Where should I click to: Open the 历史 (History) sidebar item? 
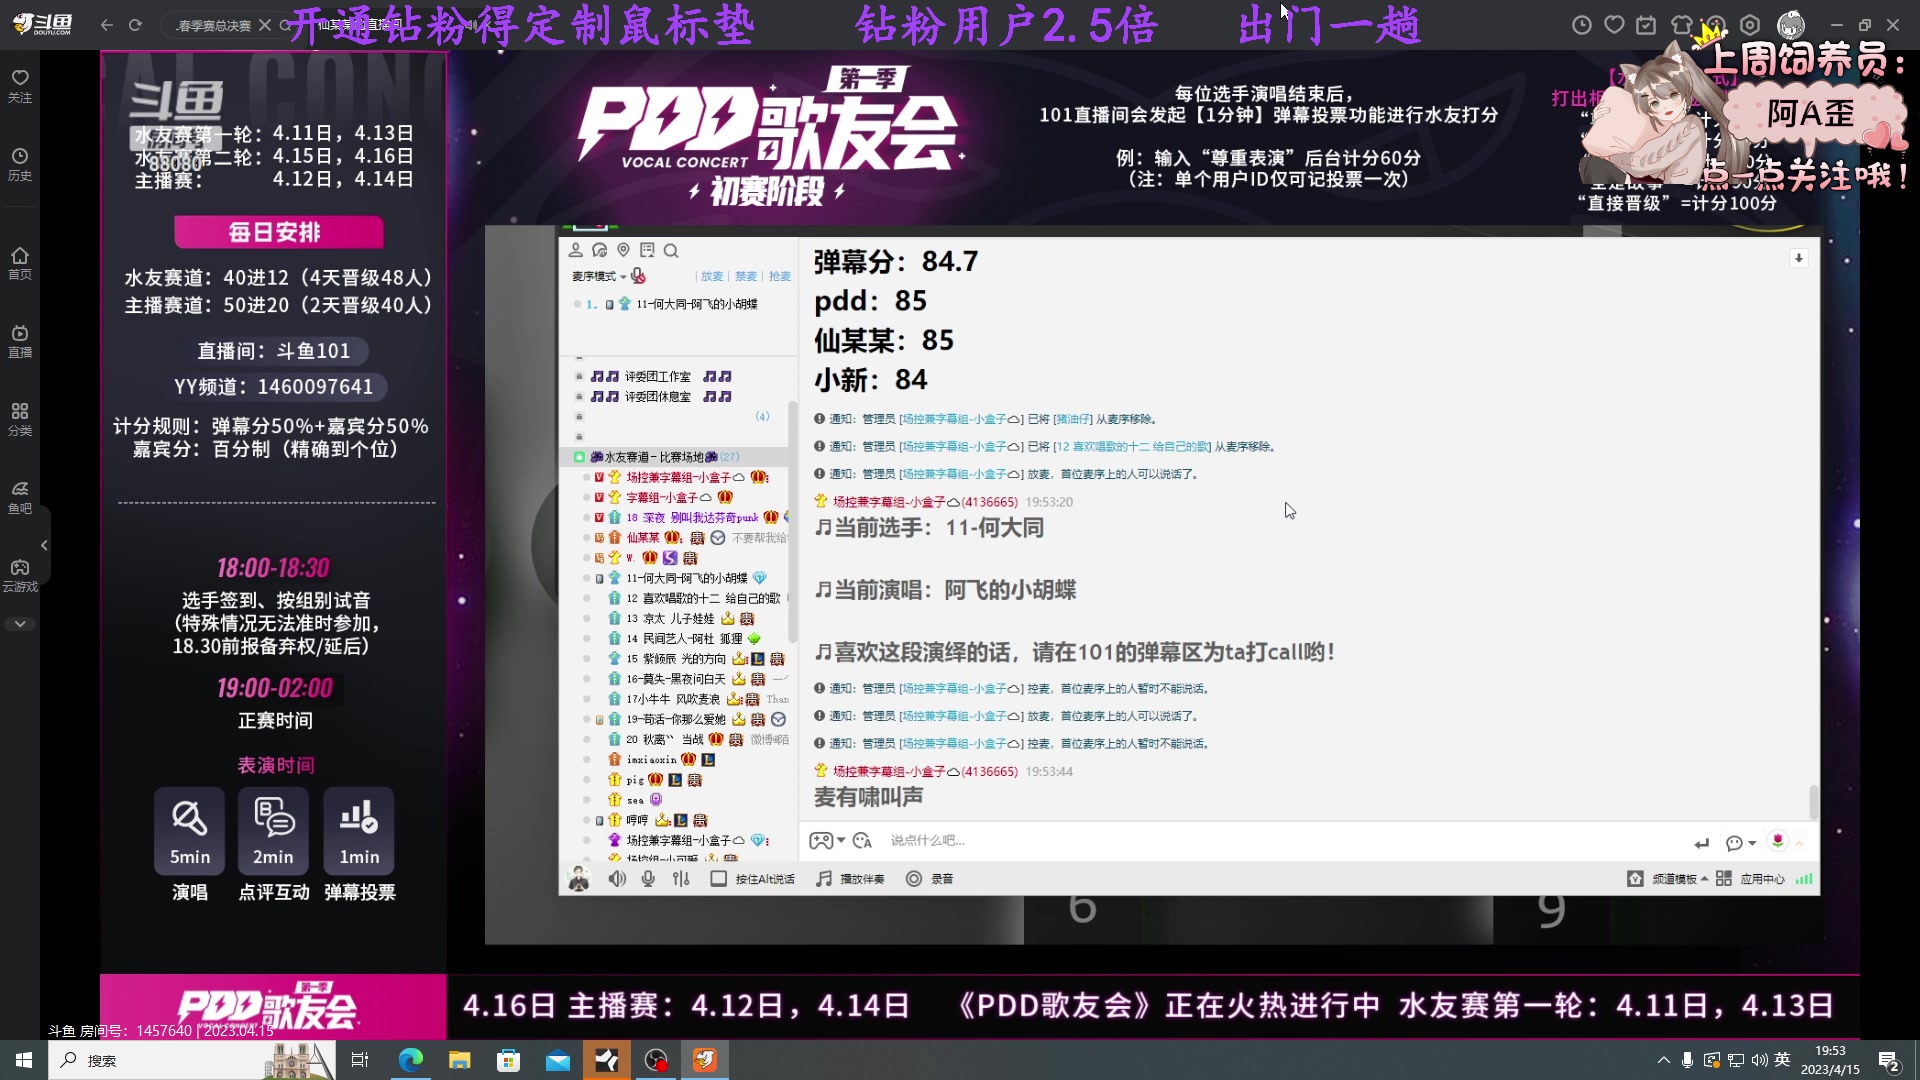point(20,164)
